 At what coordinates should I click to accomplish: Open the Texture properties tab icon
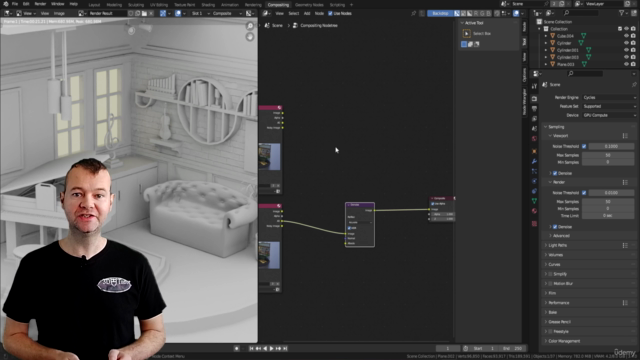point(534,224)
